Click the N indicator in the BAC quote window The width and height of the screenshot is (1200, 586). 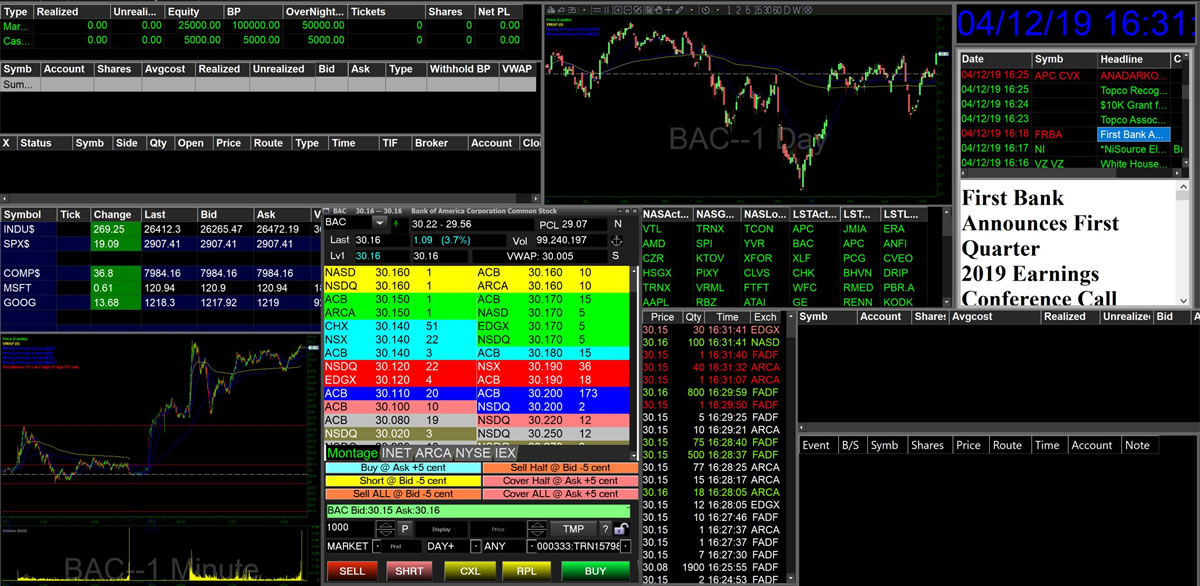pyautogui.click(x=618, y=224)
